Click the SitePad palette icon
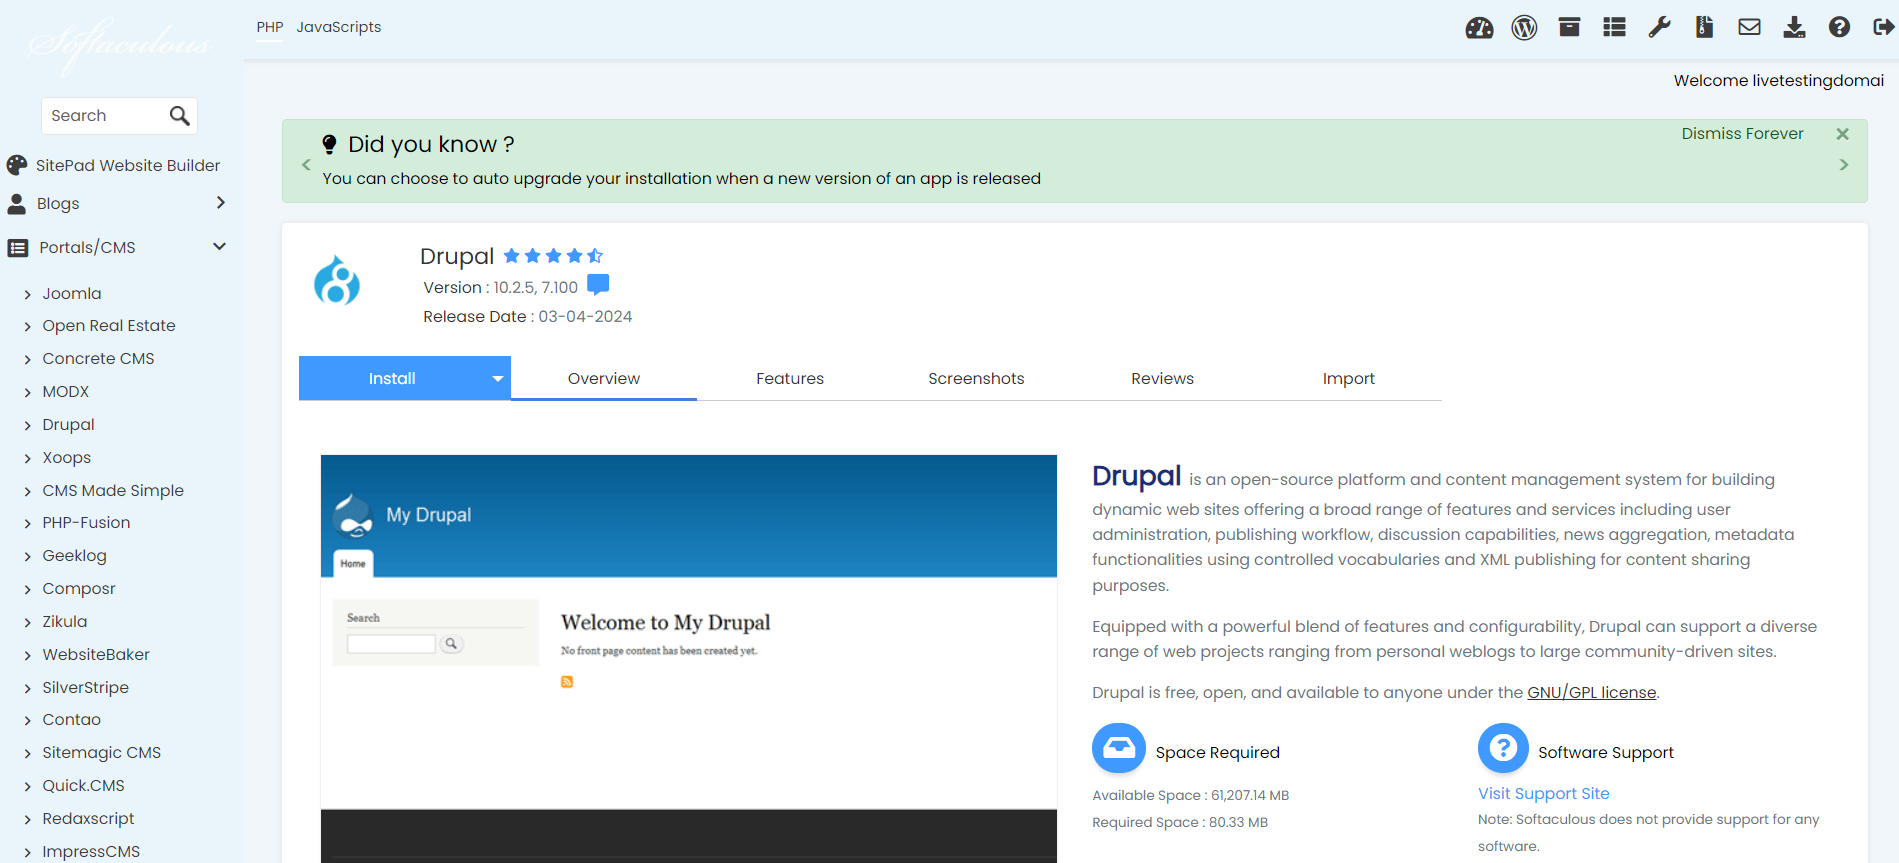The height and width of the screenshot is (863, 1899). (x=17, y=165)
